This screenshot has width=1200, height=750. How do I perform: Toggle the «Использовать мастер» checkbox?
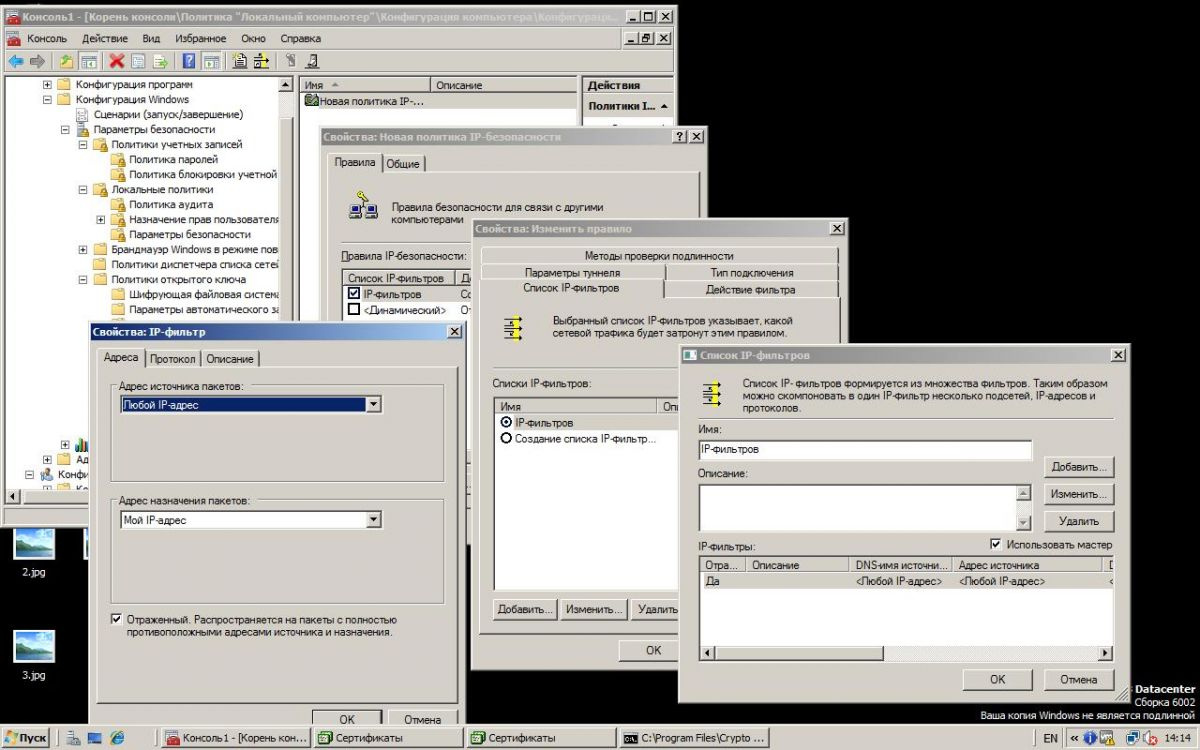point(997,545)
